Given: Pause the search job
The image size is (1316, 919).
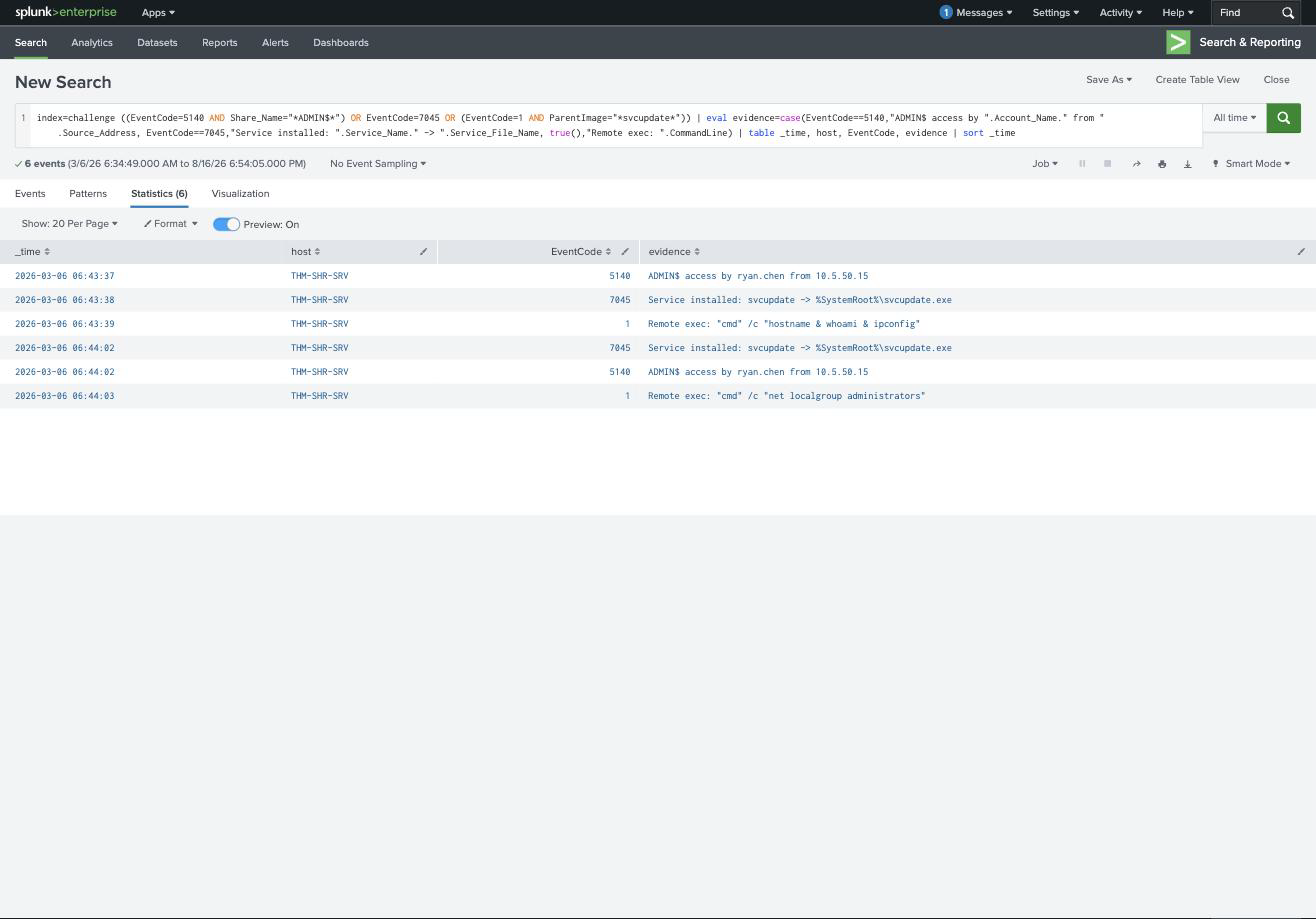Looking at the screenshot, I should [1082, 164].
